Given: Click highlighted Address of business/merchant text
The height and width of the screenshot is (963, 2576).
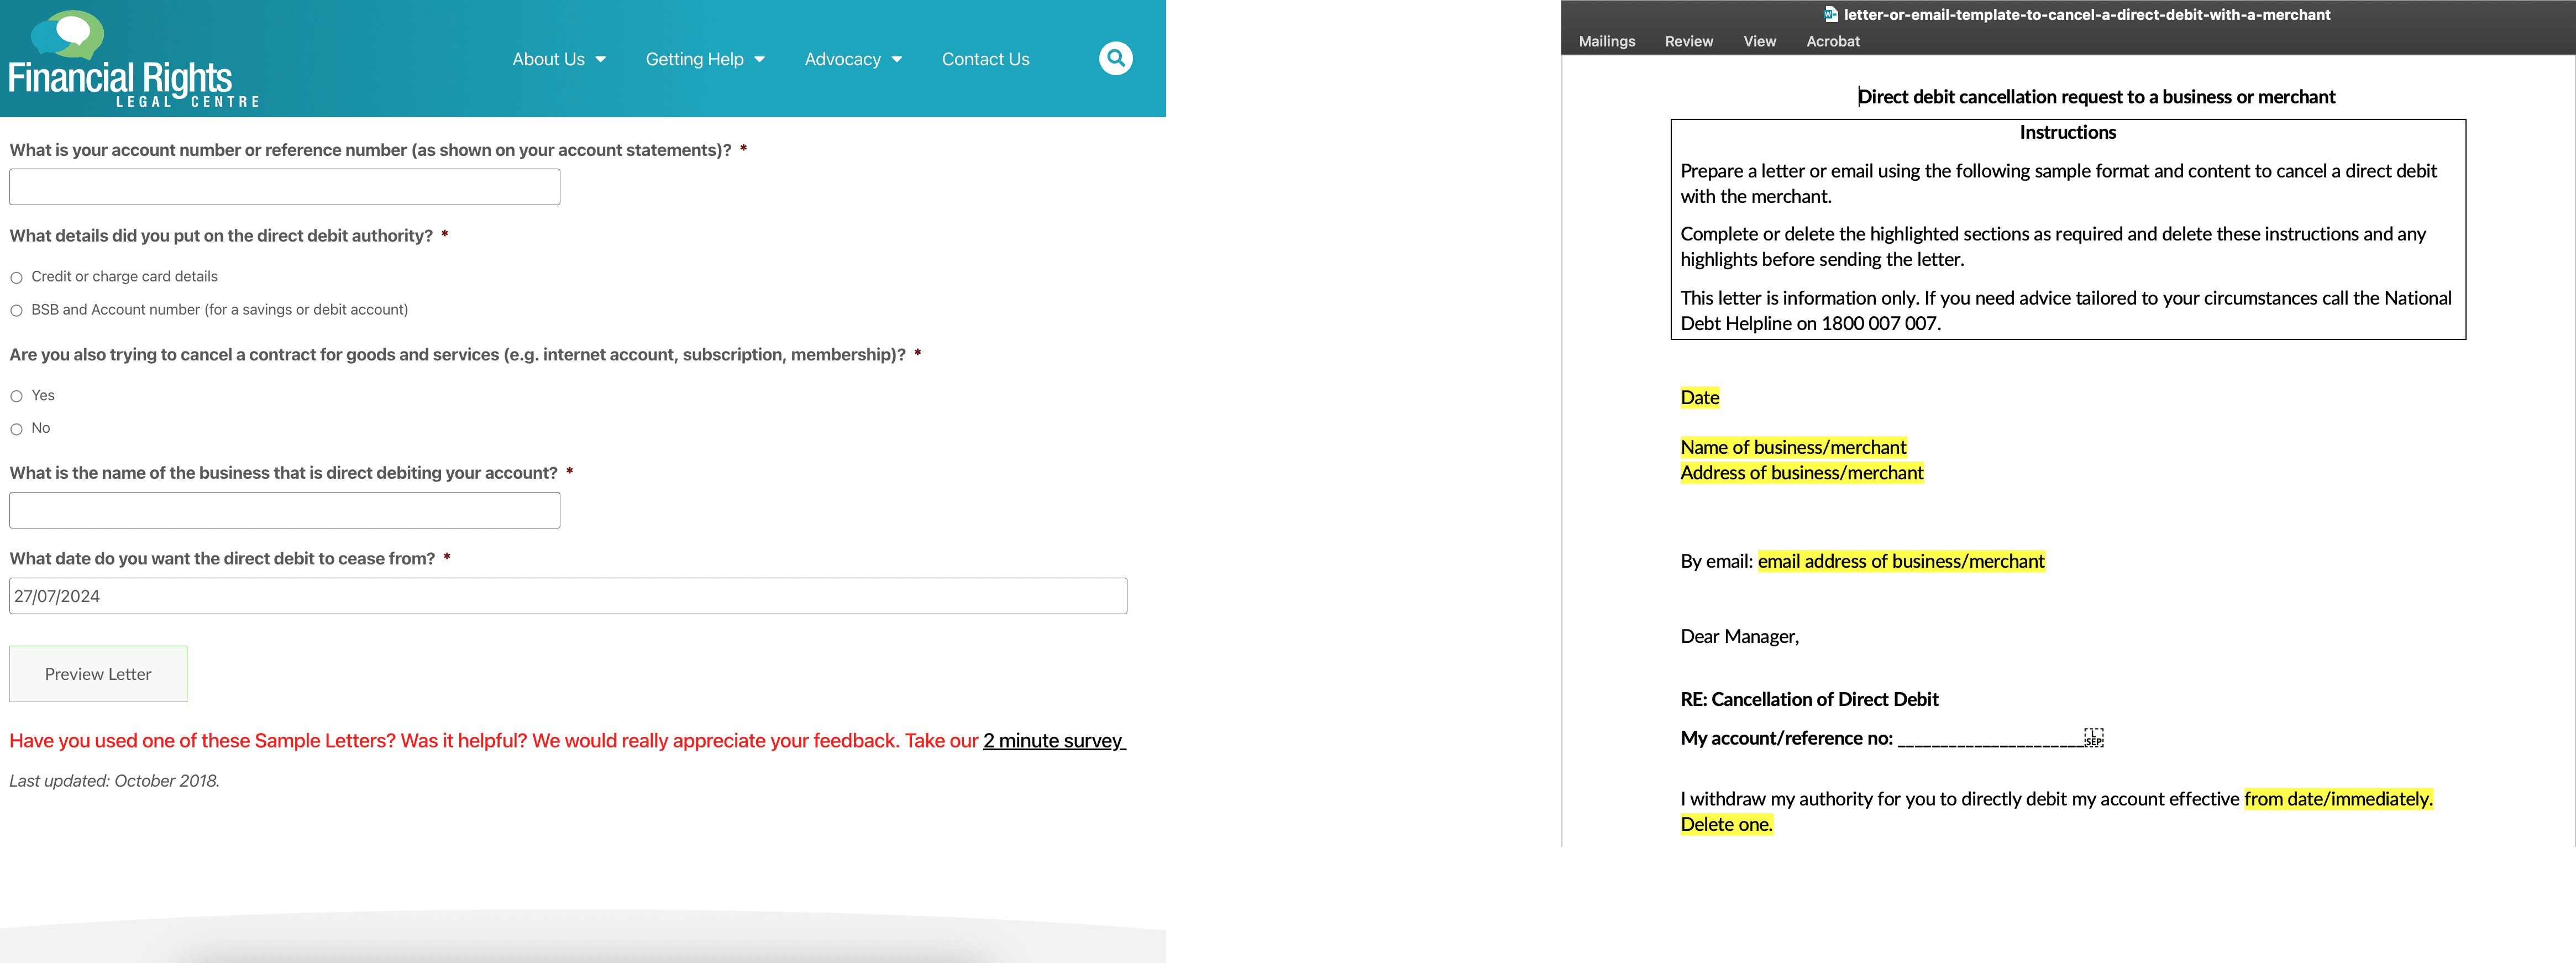Looking at the screenshot, I should click(1802, 473).
